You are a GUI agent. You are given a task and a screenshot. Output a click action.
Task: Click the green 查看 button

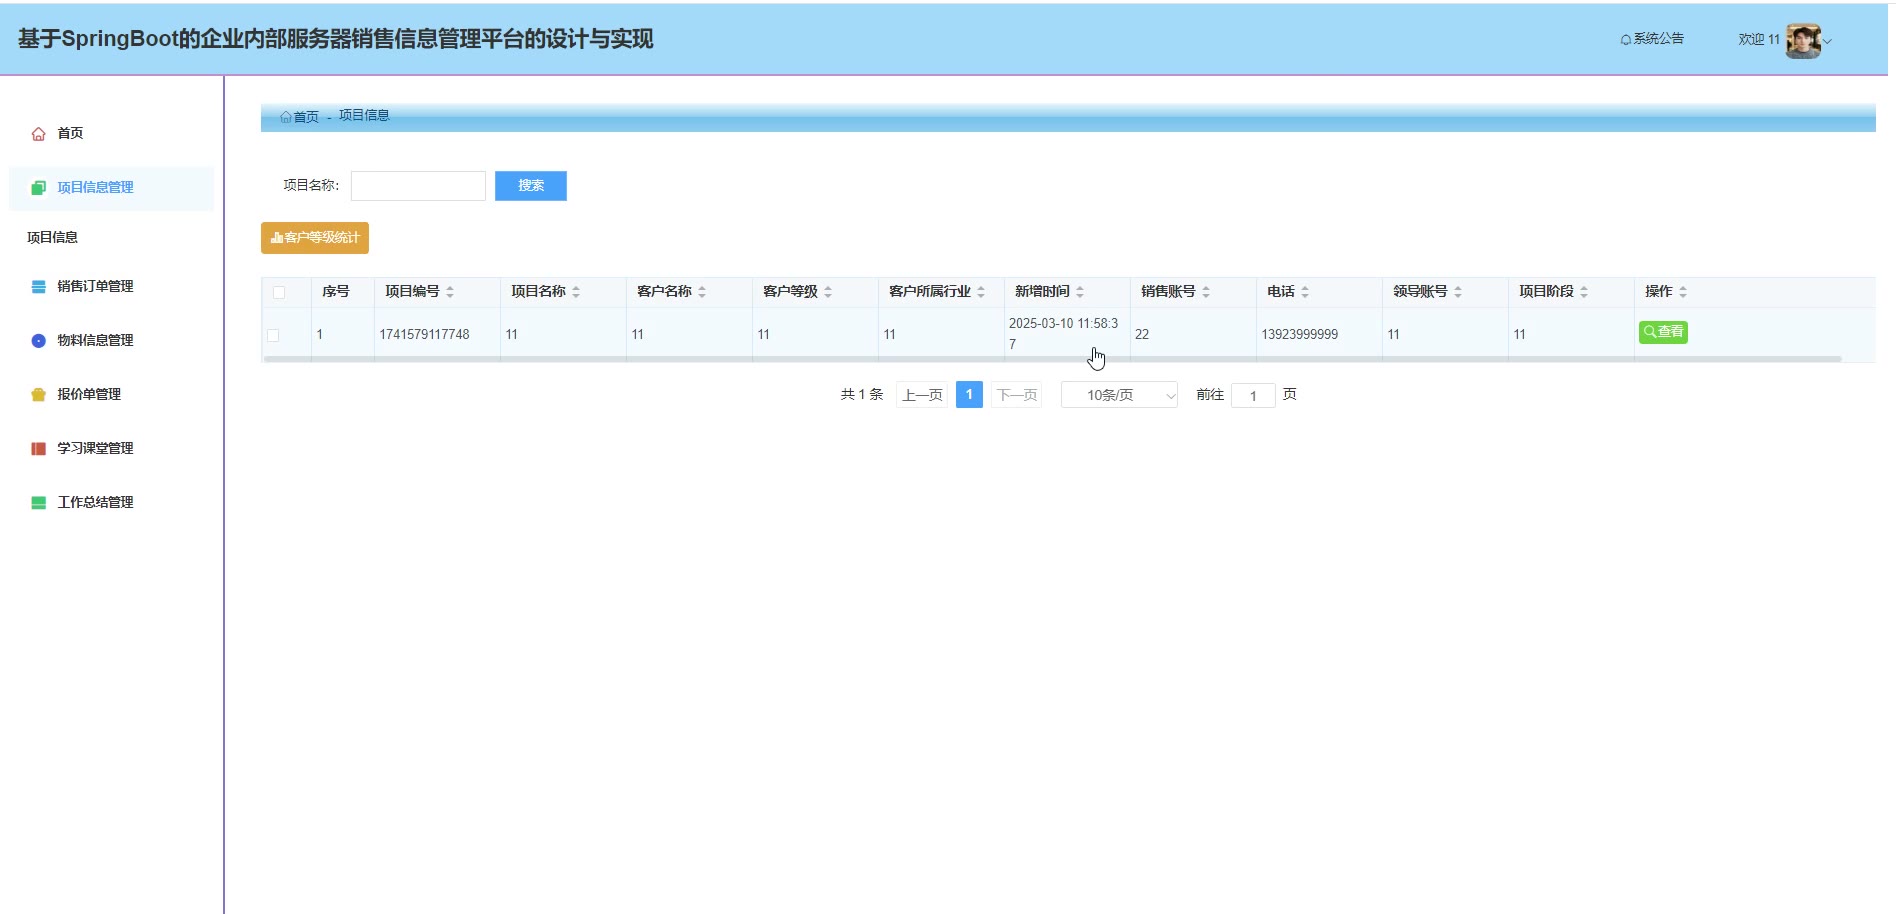pyautogui.click(x=1663, y=332)
